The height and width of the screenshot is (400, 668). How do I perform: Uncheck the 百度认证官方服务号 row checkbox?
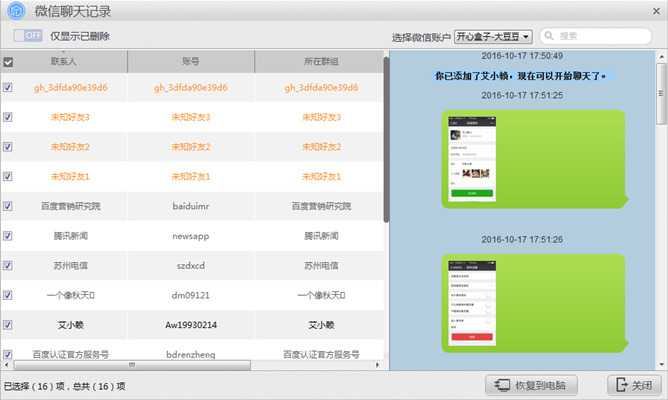click(x=8, y=354)
